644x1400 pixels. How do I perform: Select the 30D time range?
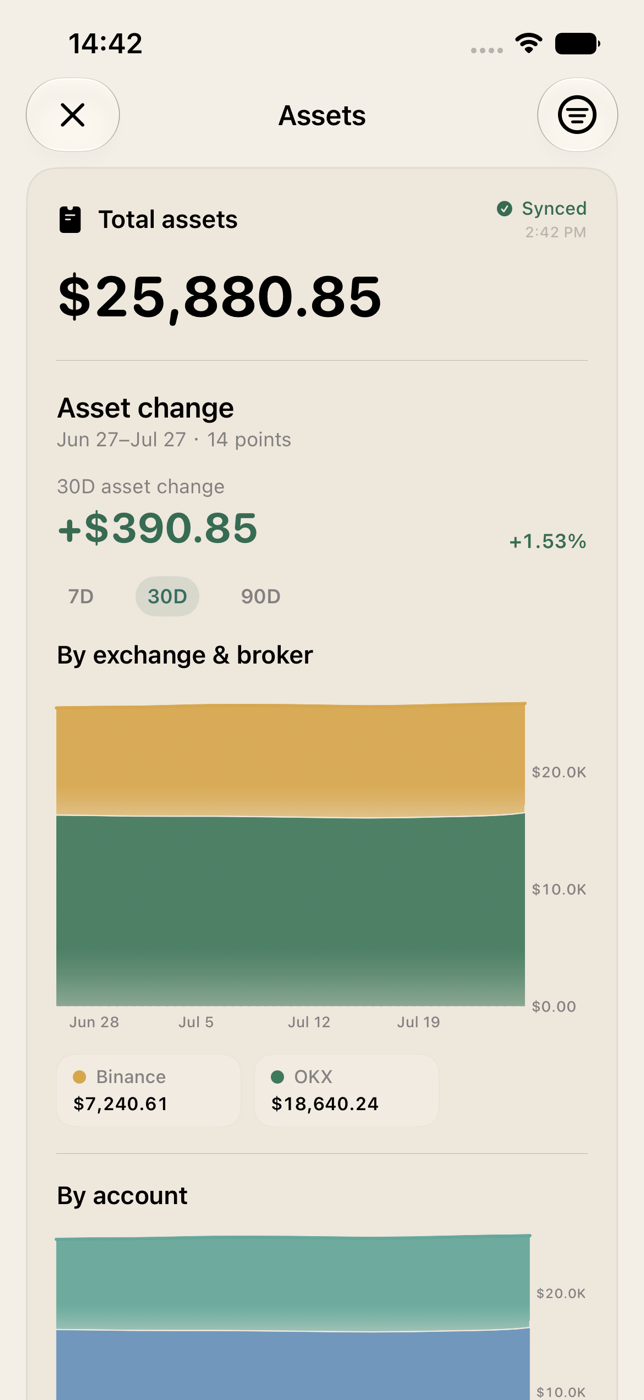pyautogui.click(x=167, y=596)
